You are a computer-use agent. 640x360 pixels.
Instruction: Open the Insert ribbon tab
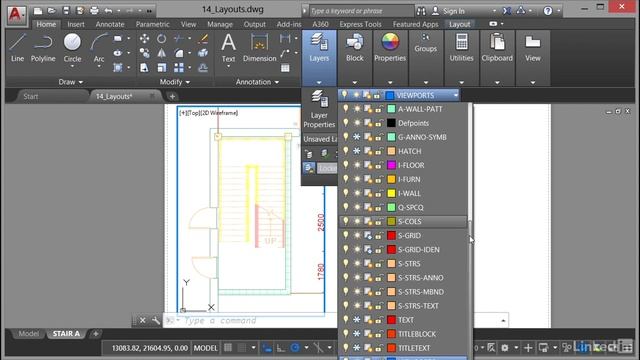coord(76,24)
